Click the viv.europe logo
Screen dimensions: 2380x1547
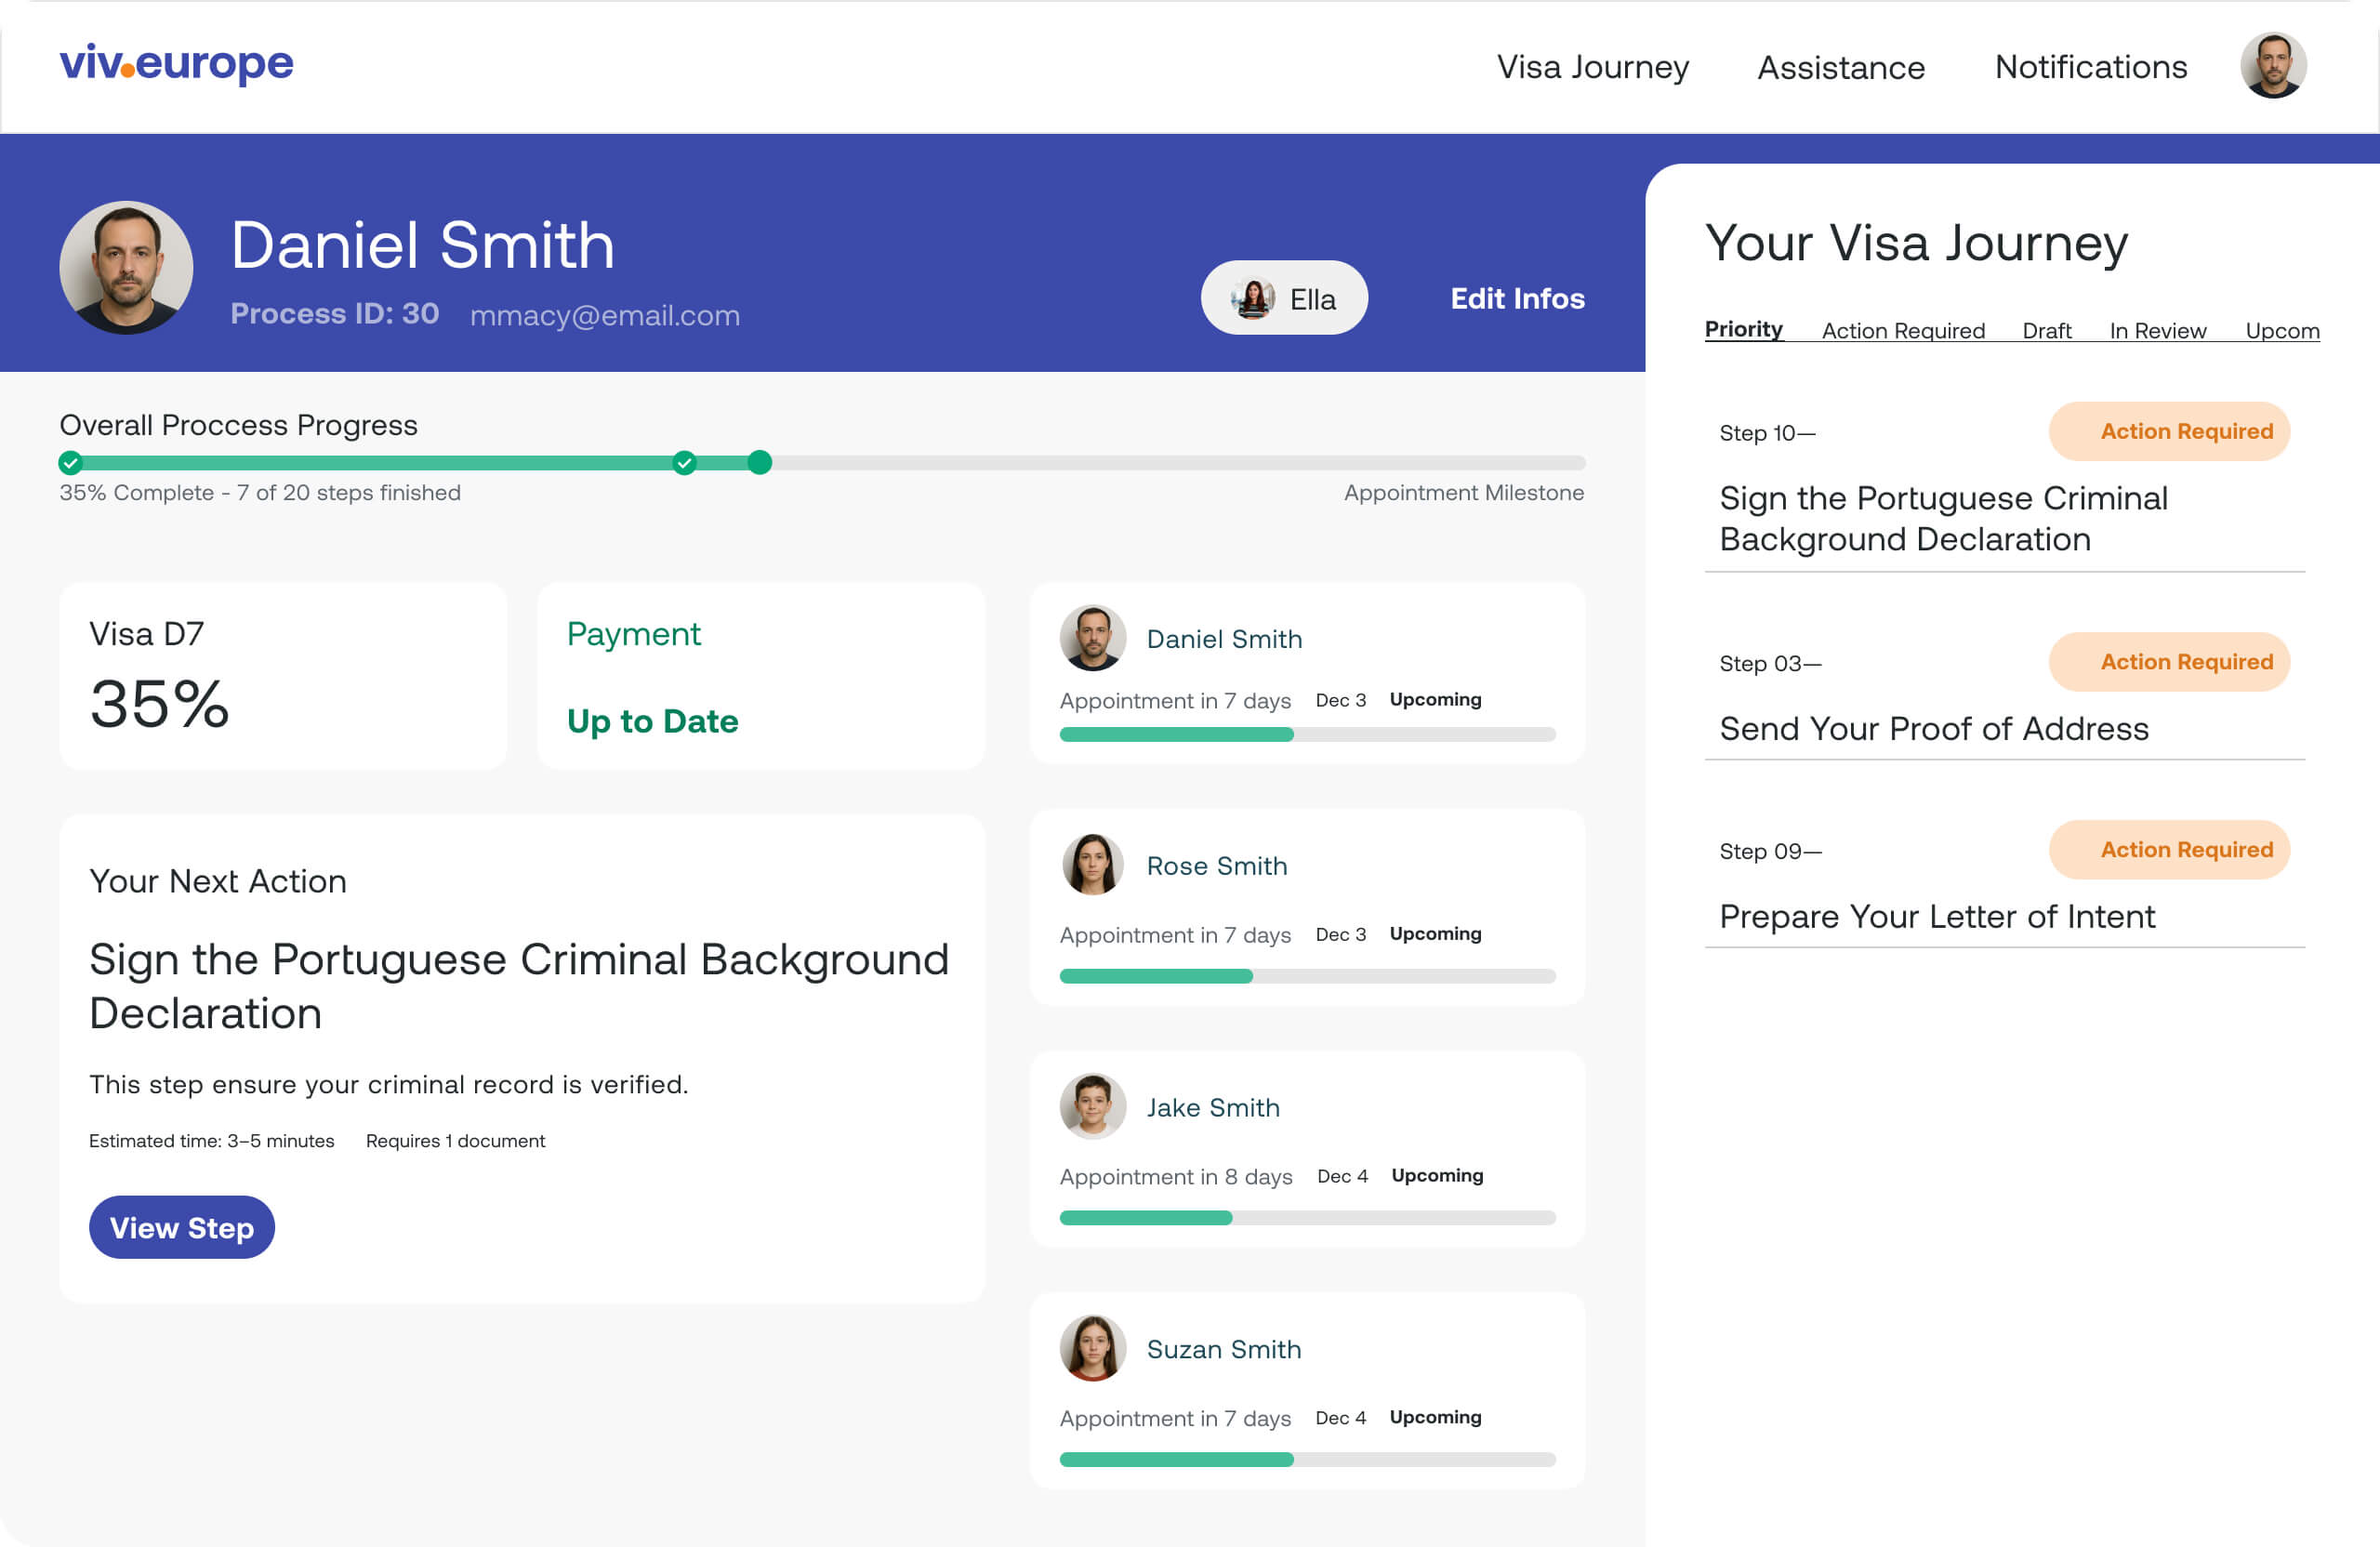(175, 64)
